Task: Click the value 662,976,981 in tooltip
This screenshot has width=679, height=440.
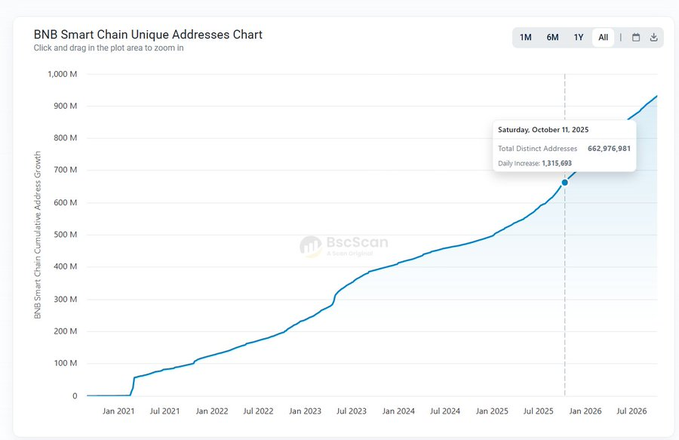Action: tap(609, 149)
